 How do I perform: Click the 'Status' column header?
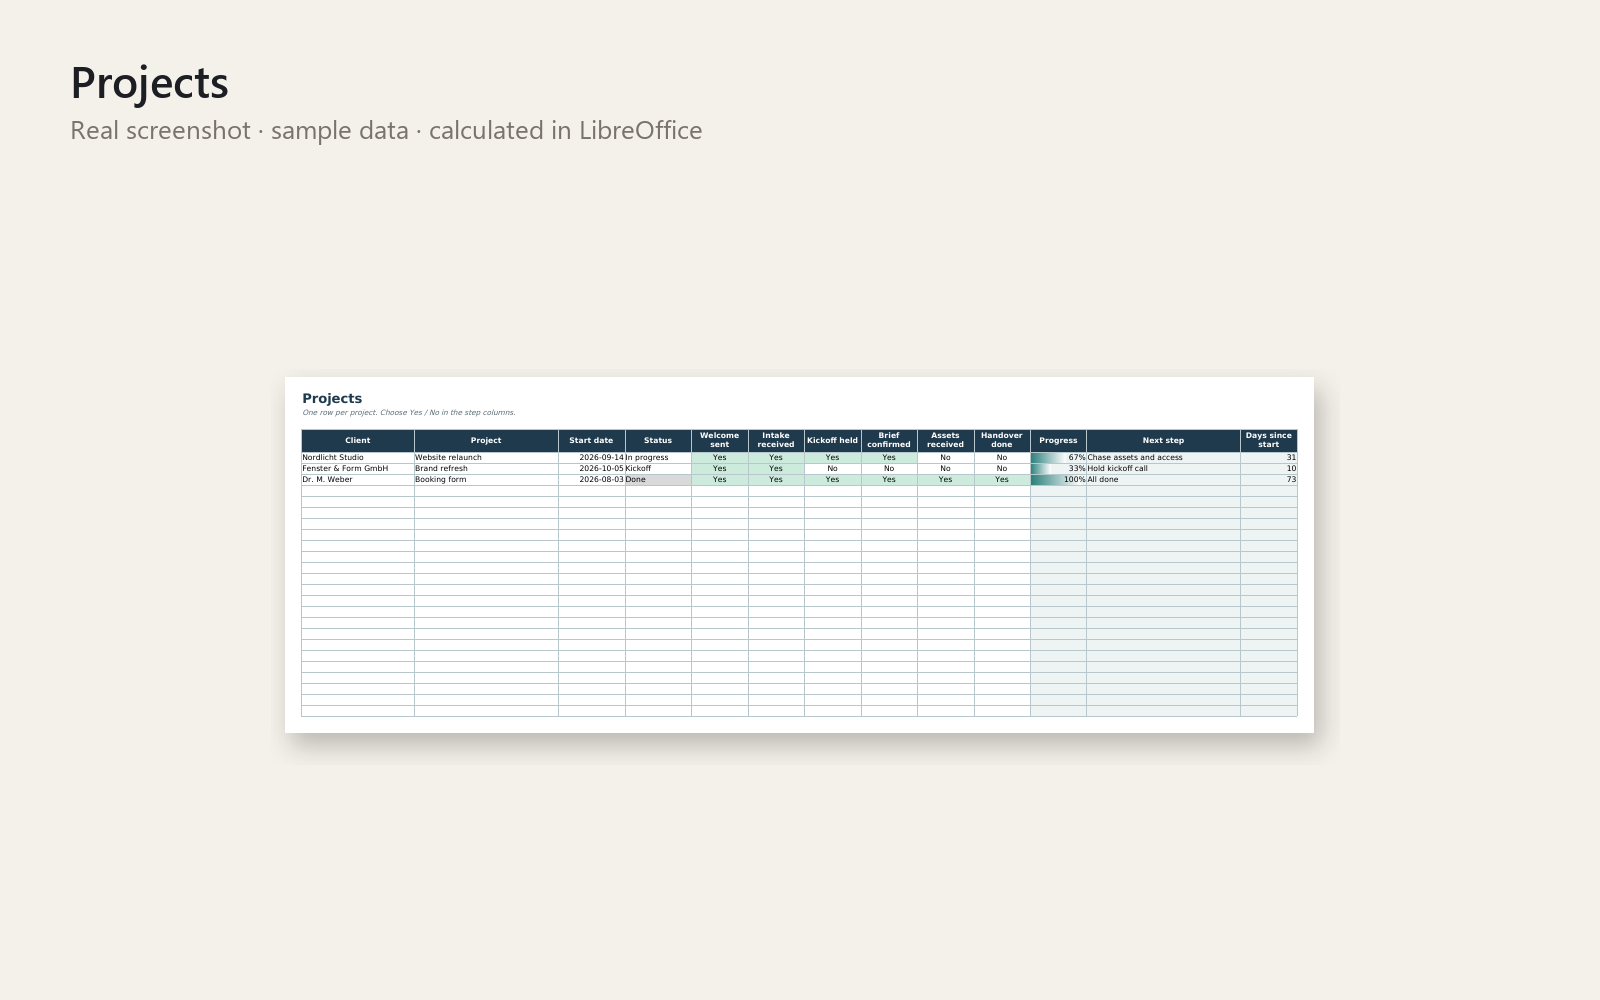click(658, 441)
